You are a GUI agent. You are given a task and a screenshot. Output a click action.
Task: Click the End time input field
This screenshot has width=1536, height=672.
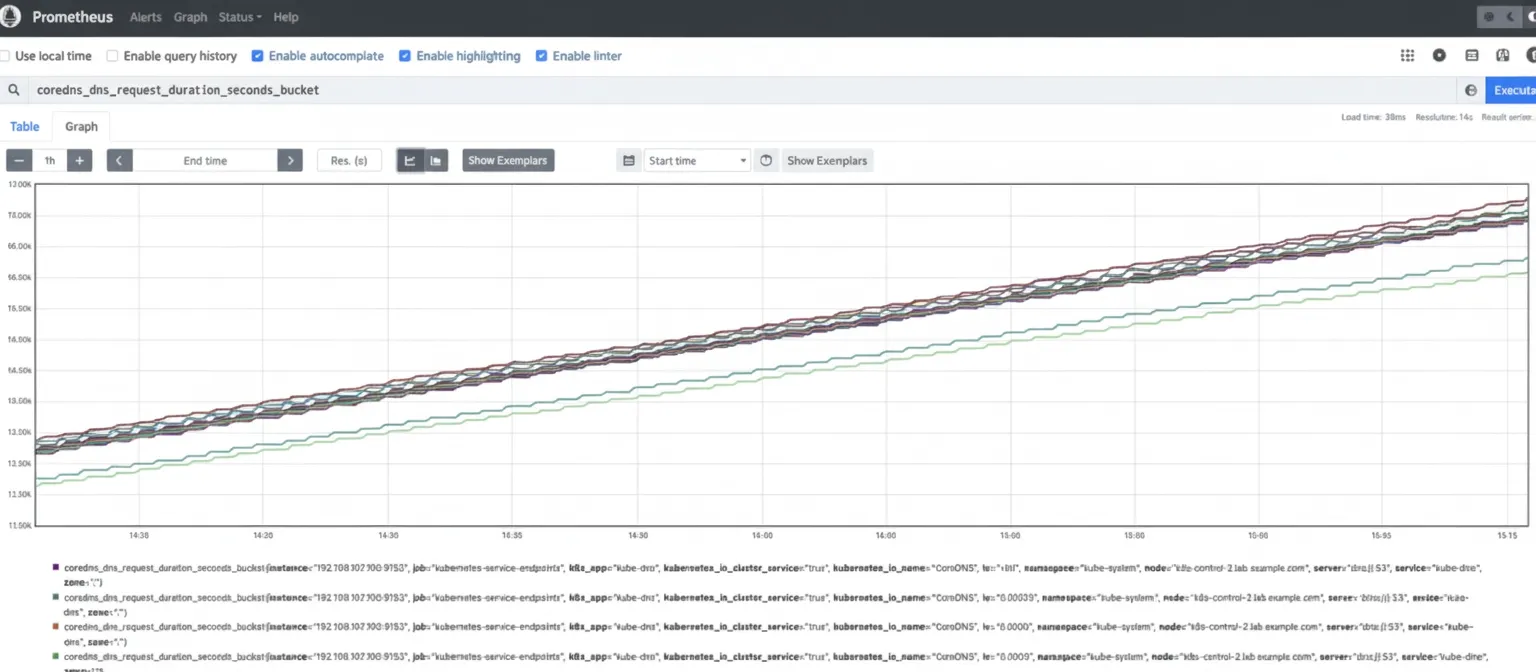[205, 160]
